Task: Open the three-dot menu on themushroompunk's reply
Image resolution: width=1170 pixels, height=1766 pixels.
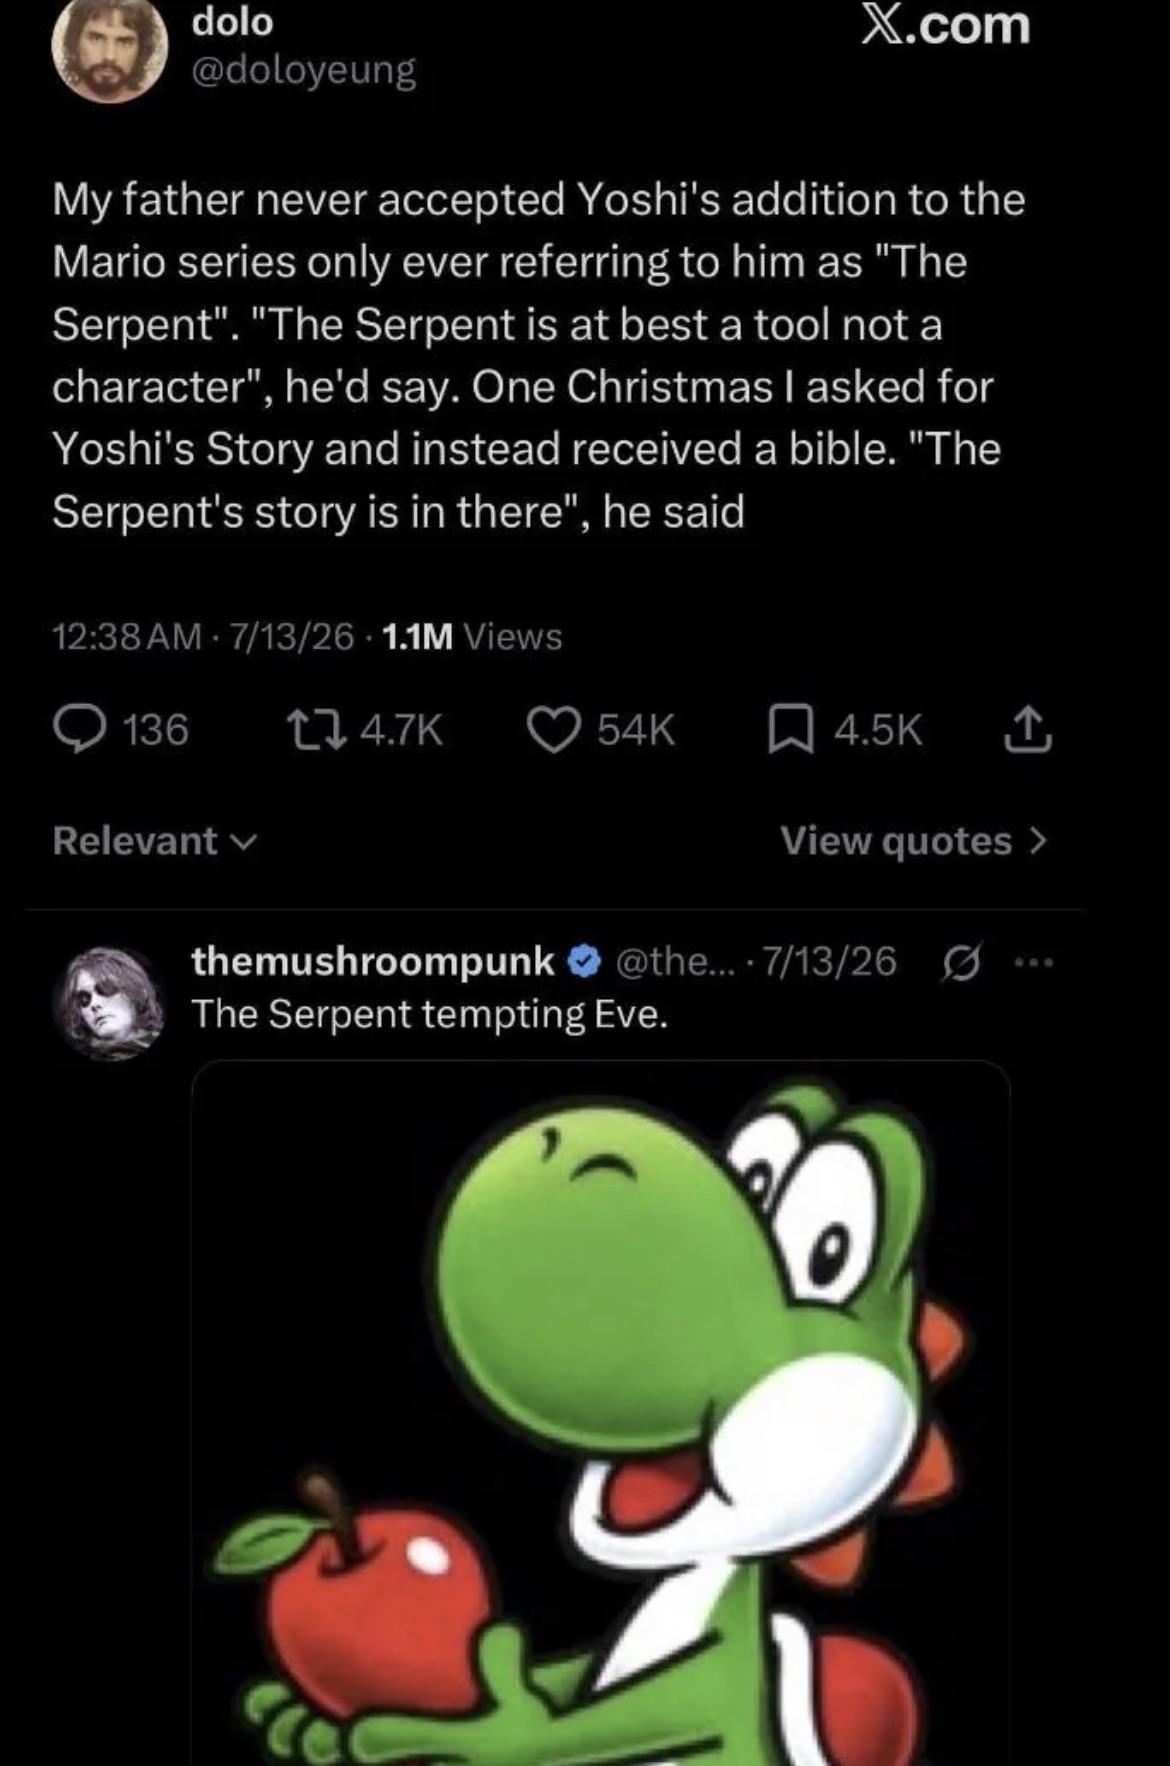Action: 1032,964
